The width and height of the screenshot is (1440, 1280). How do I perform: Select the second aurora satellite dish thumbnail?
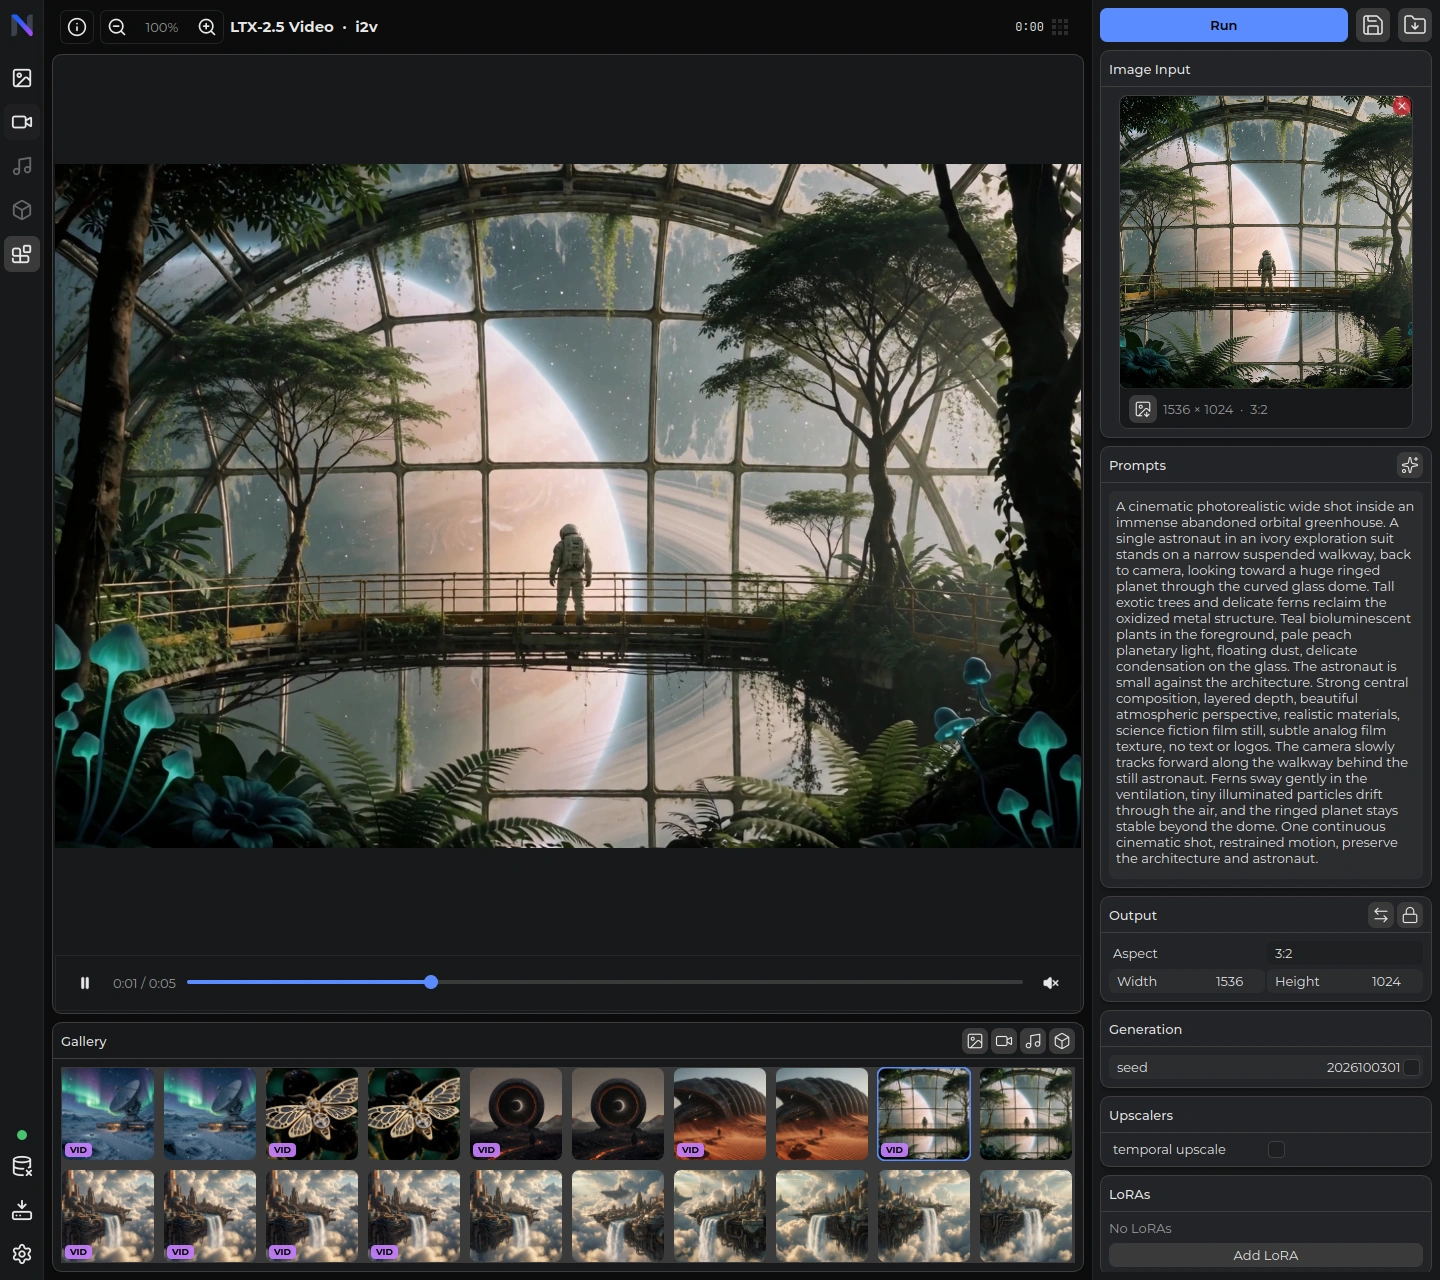pos(210,1114)
